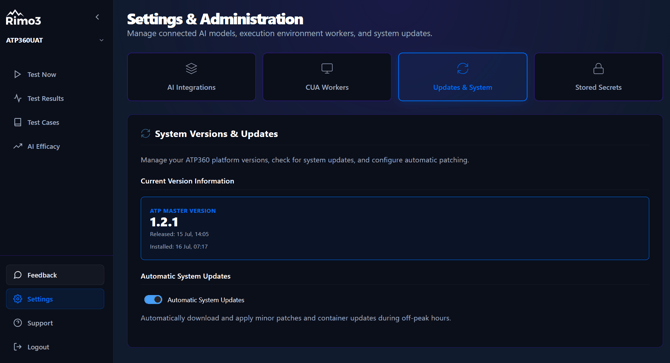Collapse the sidebar with the chevron arrow

click(x=97, y=17)
